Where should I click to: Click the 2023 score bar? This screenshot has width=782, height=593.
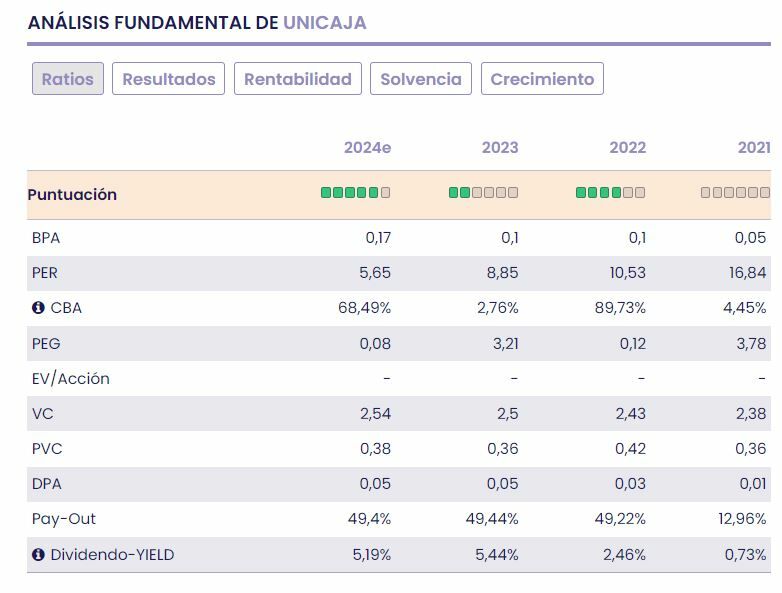(483, 193)
